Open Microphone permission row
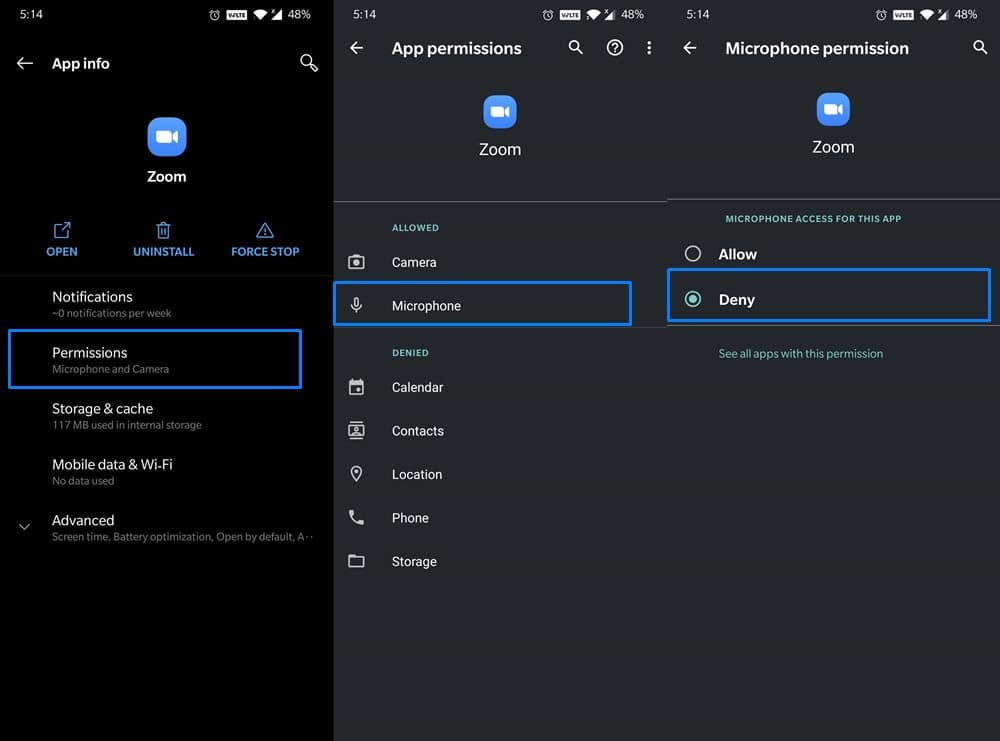The width and height of the screenshot is (1000, 741). 483,304
